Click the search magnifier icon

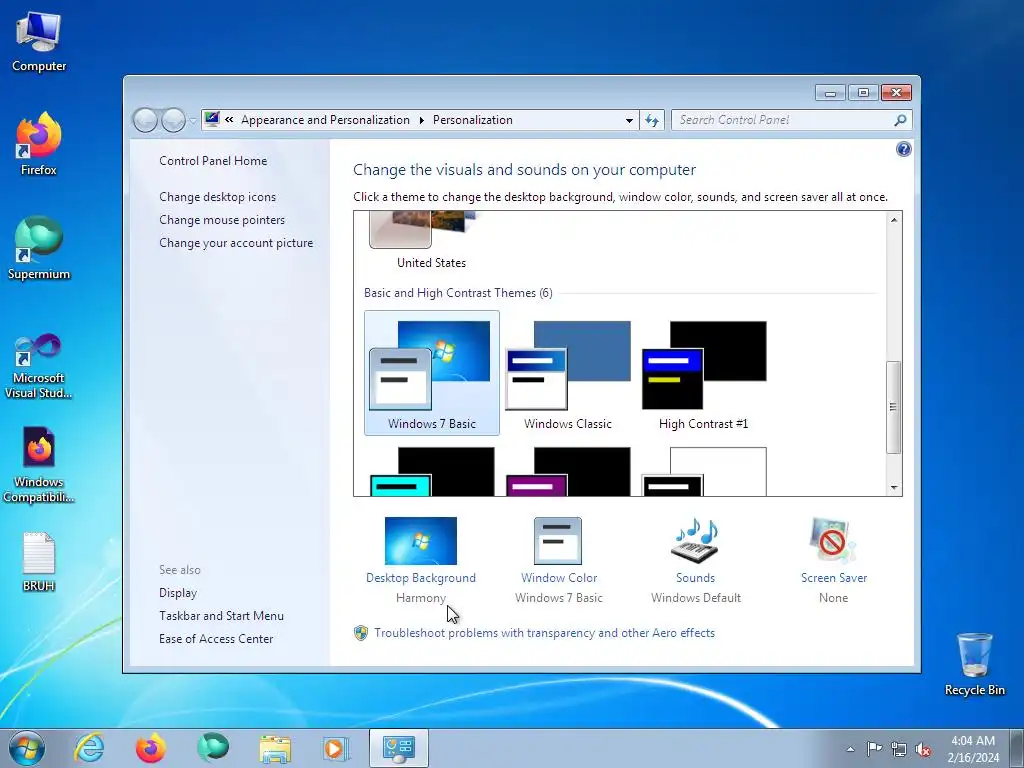(x=900, y=120)
